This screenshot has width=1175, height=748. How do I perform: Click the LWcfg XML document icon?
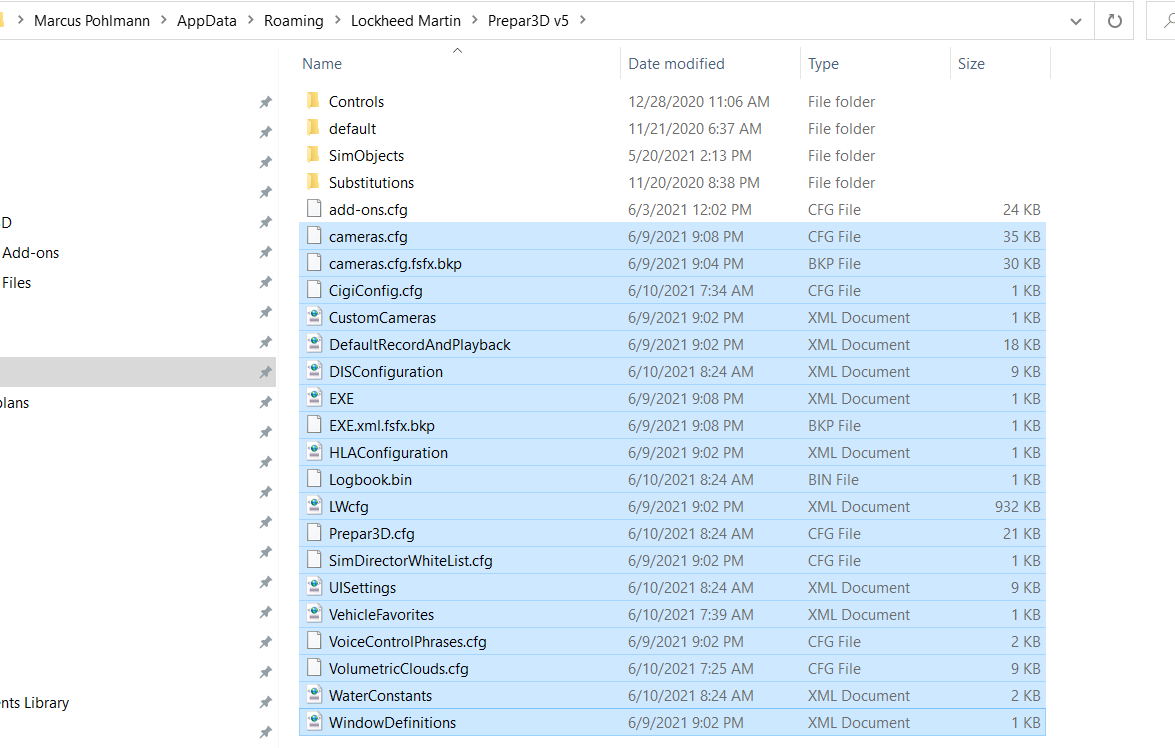(315, 505)
